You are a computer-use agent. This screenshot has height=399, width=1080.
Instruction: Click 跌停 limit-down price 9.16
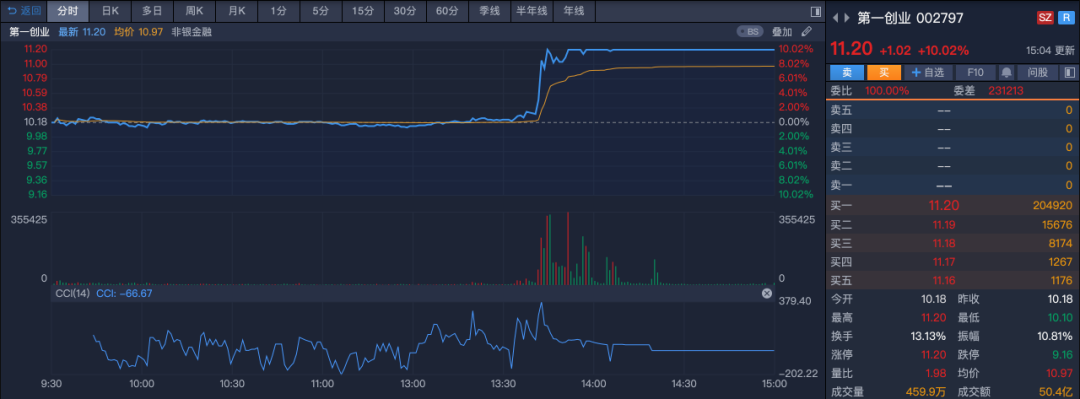coord(1062,355)
